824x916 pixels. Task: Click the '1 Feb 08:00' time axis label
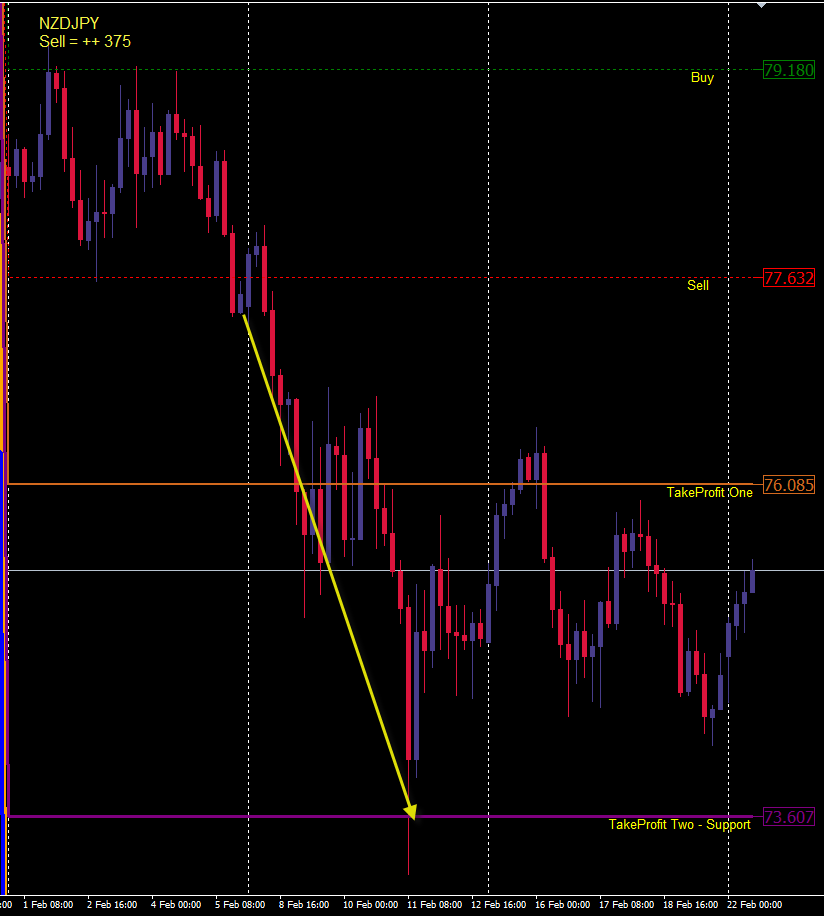click(48, 904)
